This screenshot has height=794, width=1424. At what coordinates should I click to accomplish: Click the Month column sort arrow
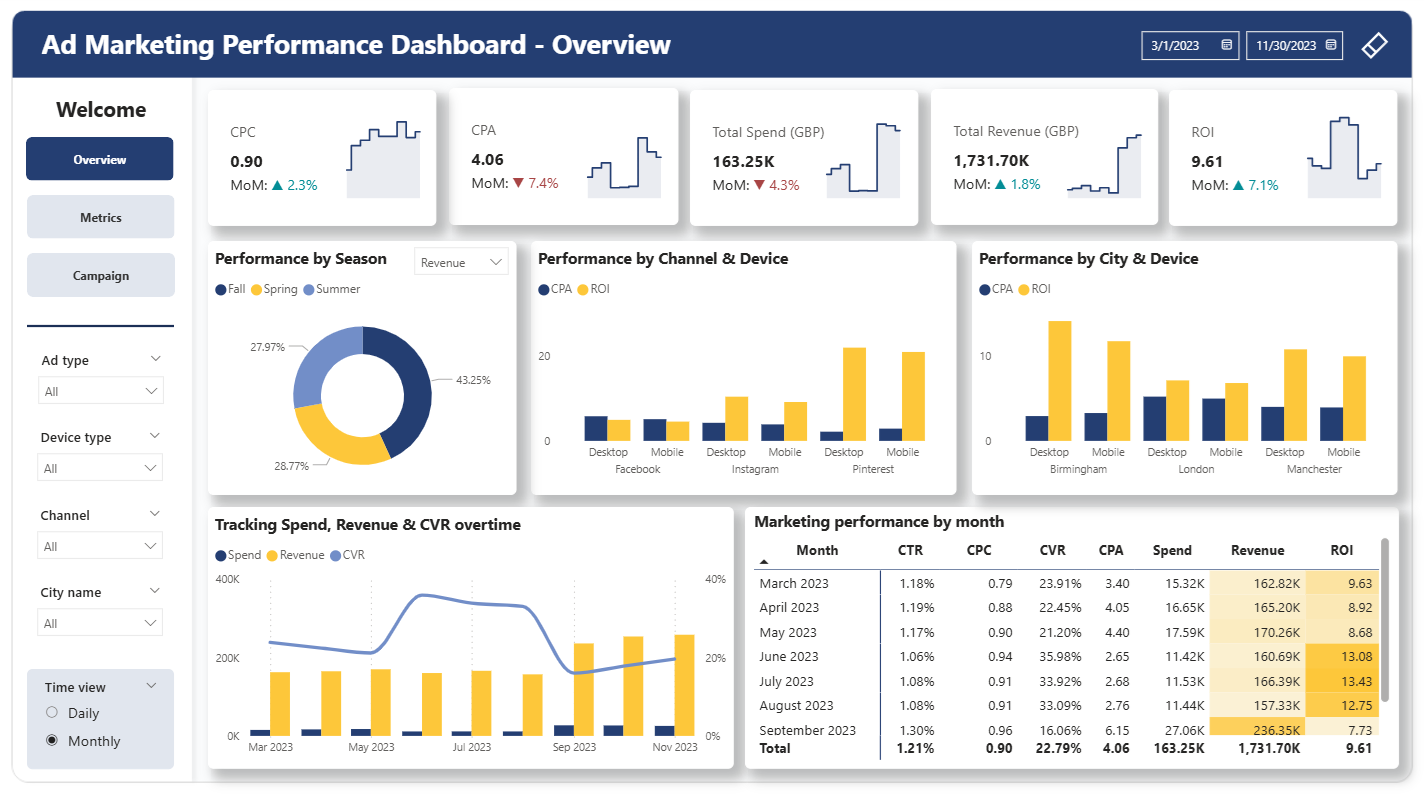(x=765, y=562)
